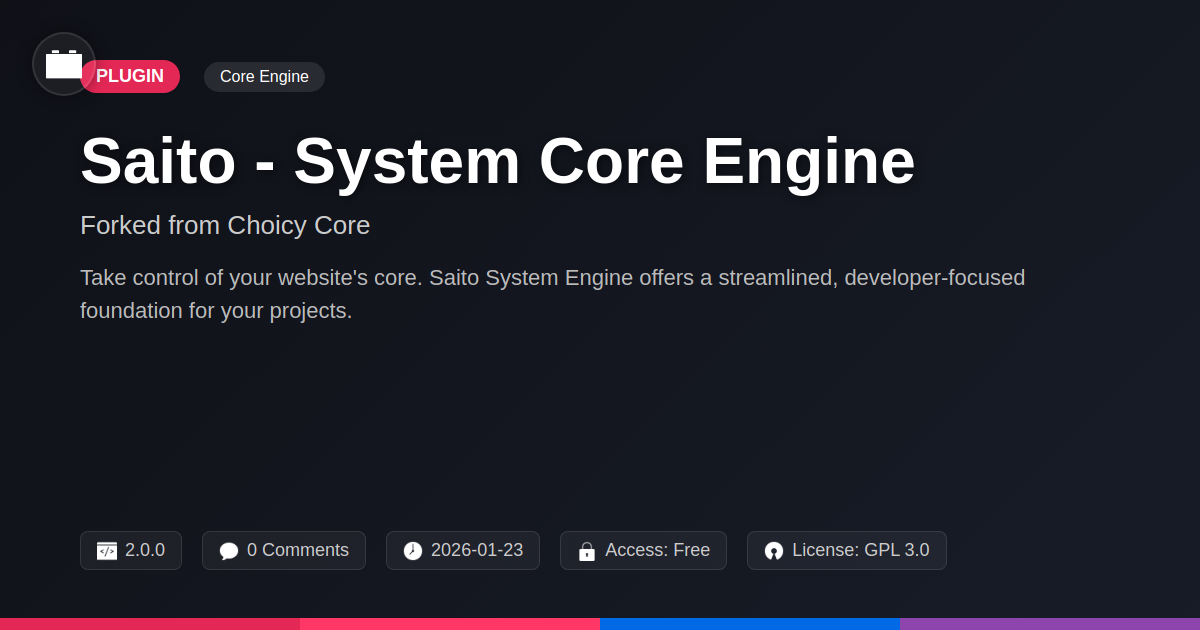Click the Saito - System Core Engine title
This screenshot has height=630, width=1200.
click(498, 161)
